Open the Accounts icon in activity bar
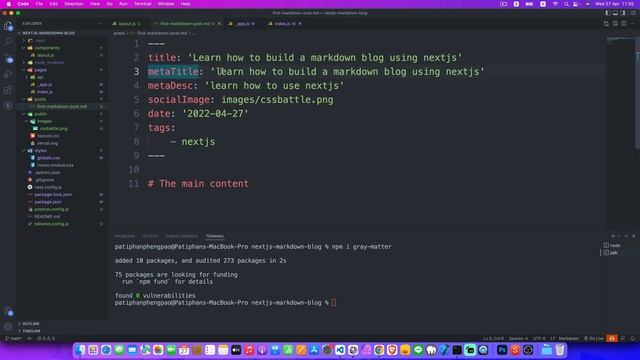 (8, 311)
